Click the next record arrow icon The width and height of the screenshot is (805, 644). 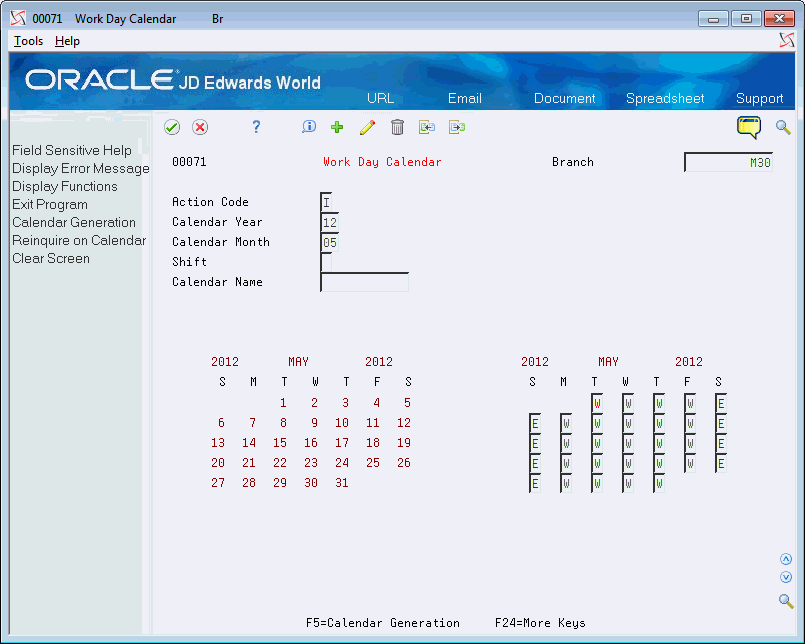(x=456, y=127)
